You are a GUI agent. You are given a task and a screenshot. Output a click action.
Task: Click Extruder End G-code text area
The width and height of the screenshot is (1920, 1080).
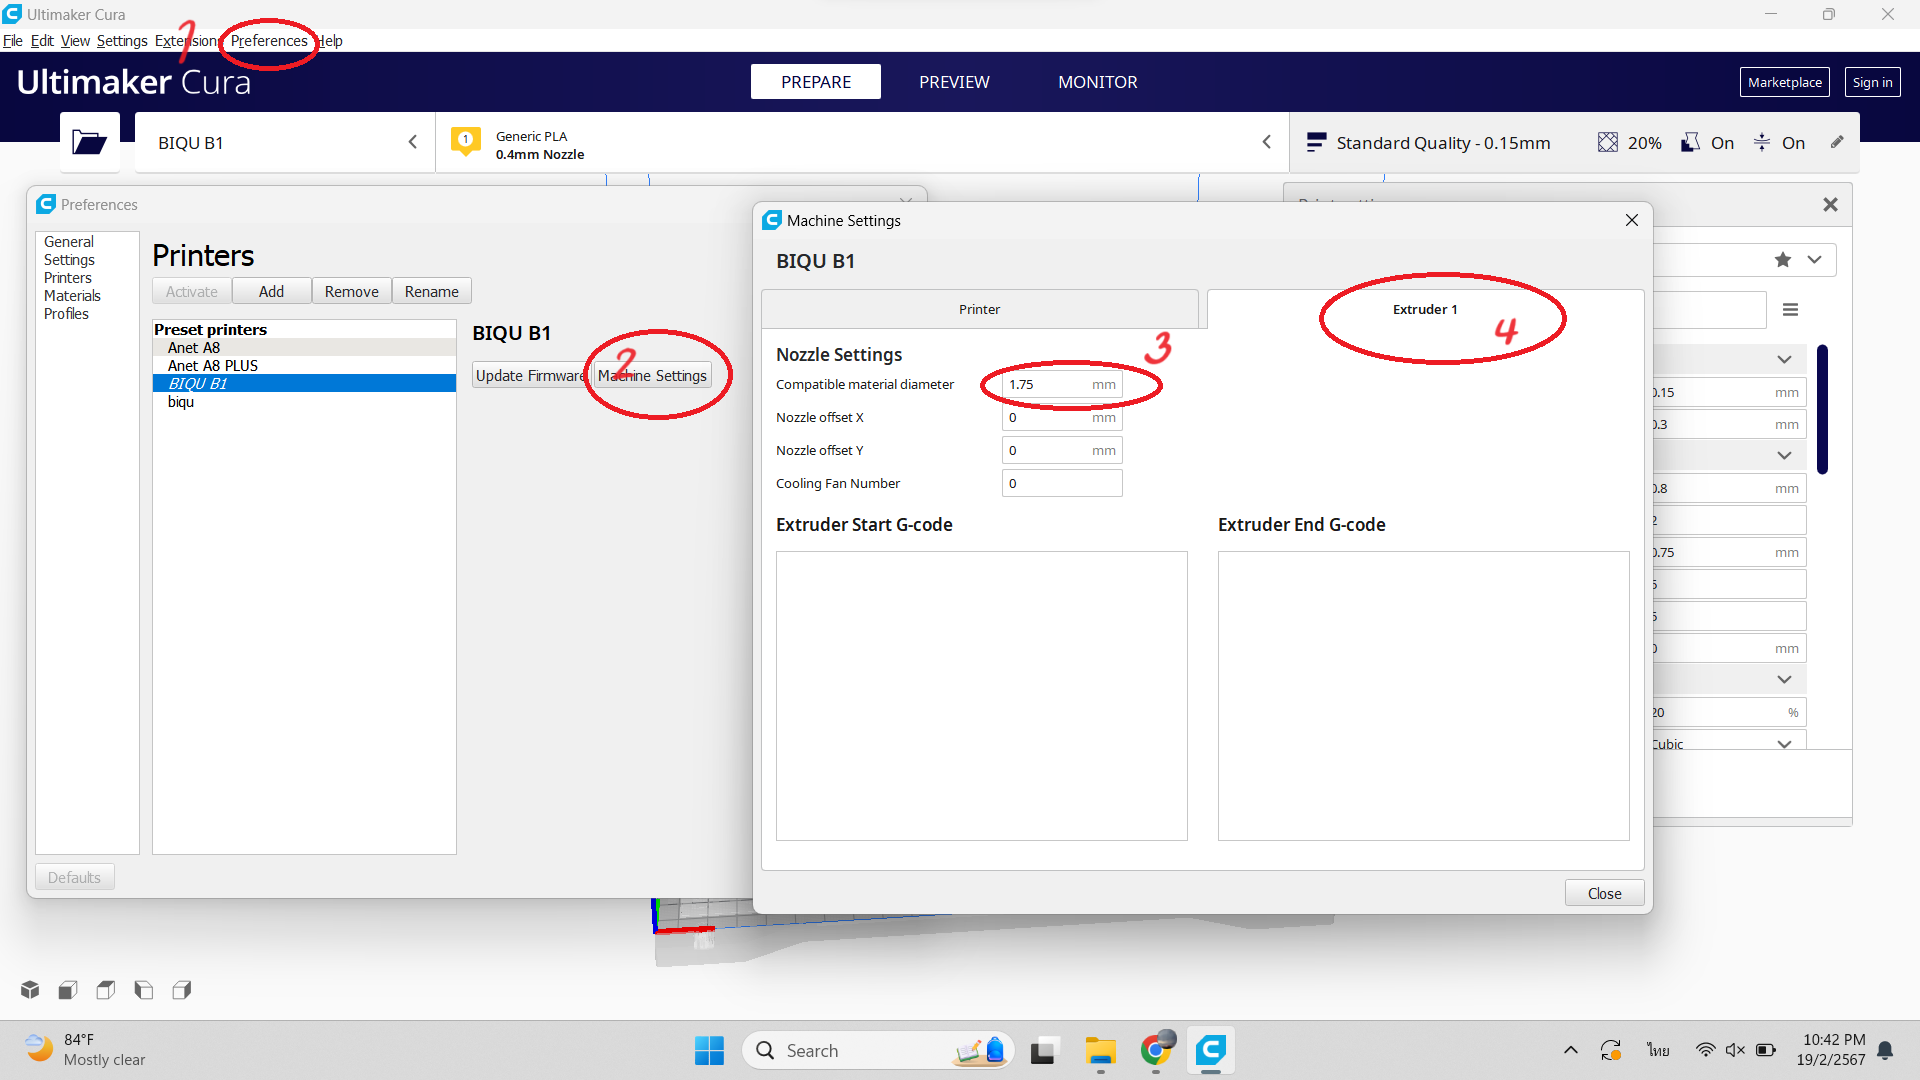coord(1424,696)
